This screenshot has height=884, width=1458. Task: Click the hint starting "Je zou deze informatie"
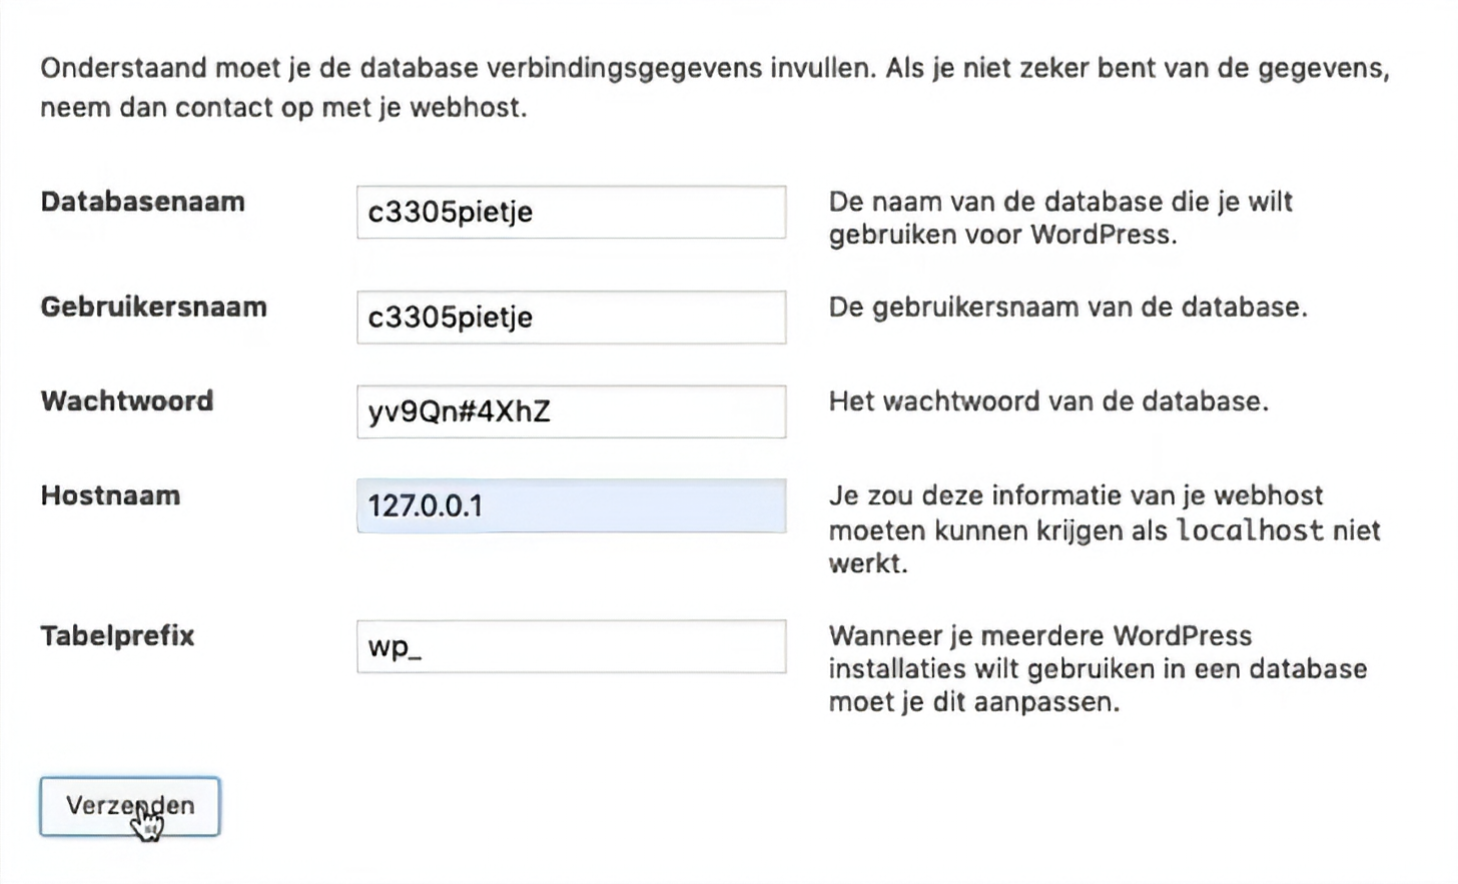[1075, 497]
